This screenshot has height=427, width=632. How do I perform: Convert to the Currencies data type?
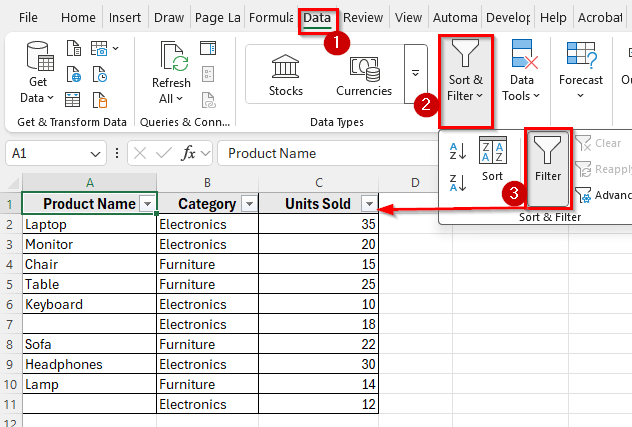click(x=364, y=75)
